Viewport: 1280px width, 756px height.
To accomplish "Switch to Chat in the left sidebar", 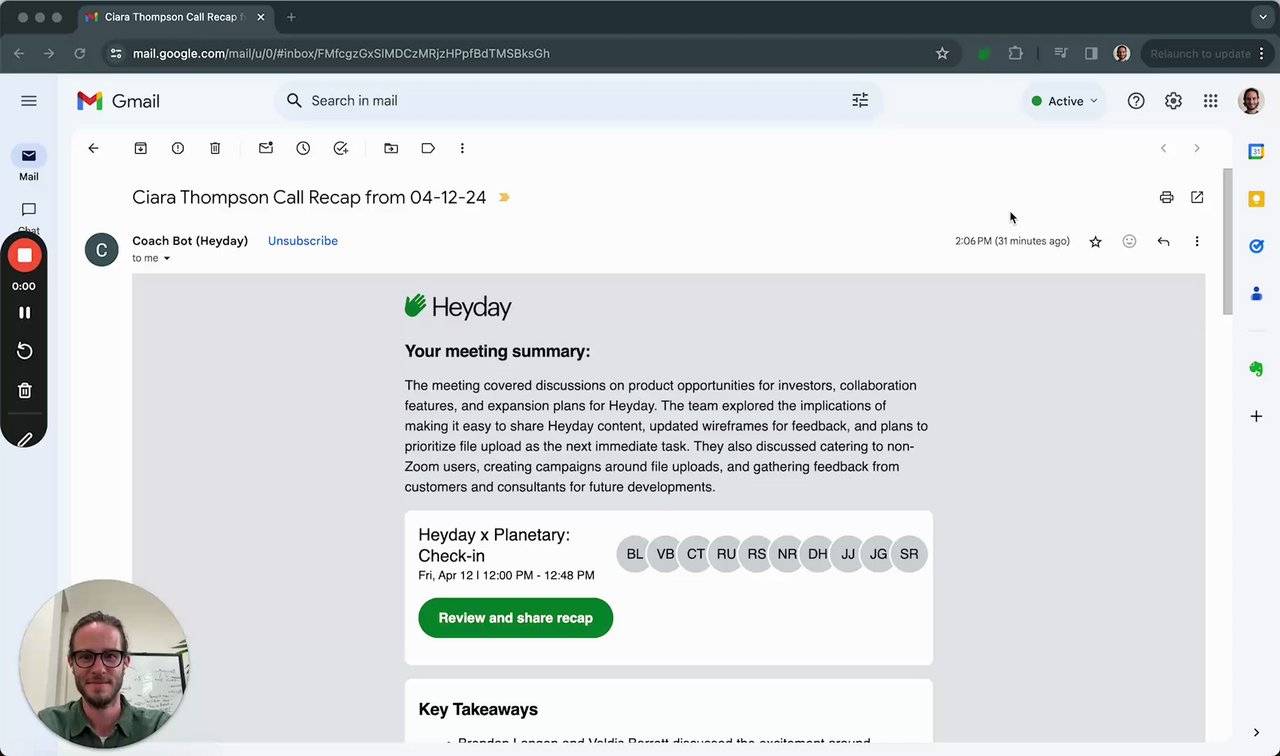I will (29, 212).
